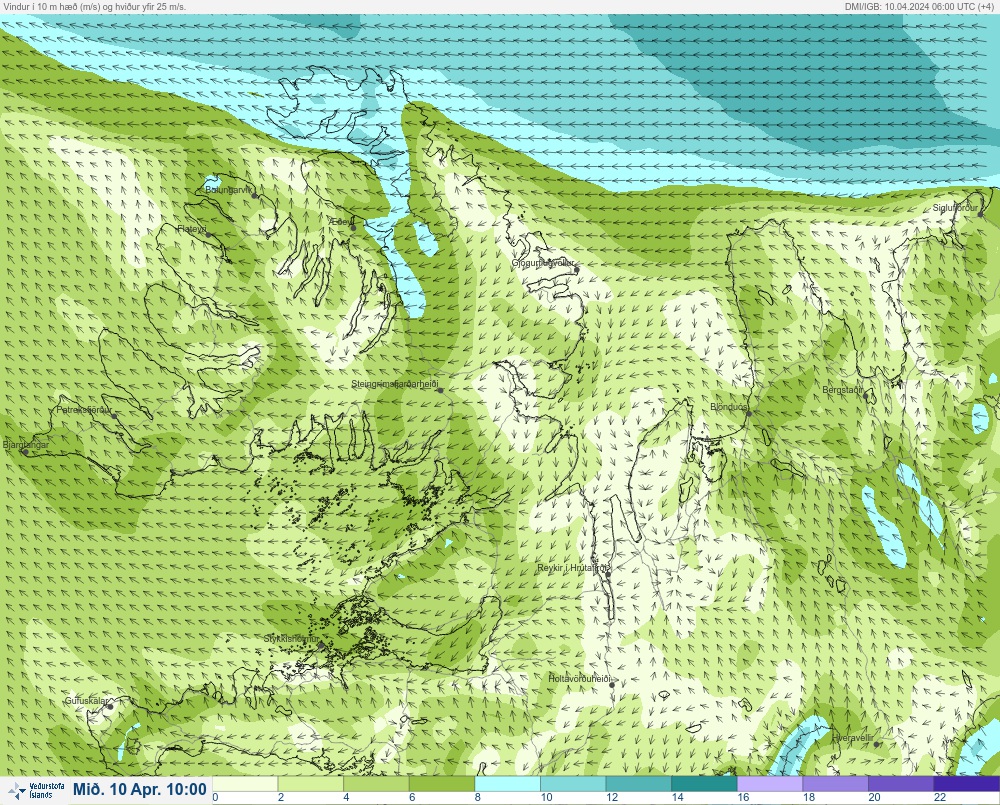
Task: Select the 18–20 m/s purple legend swatch
Action: point(836,783)
